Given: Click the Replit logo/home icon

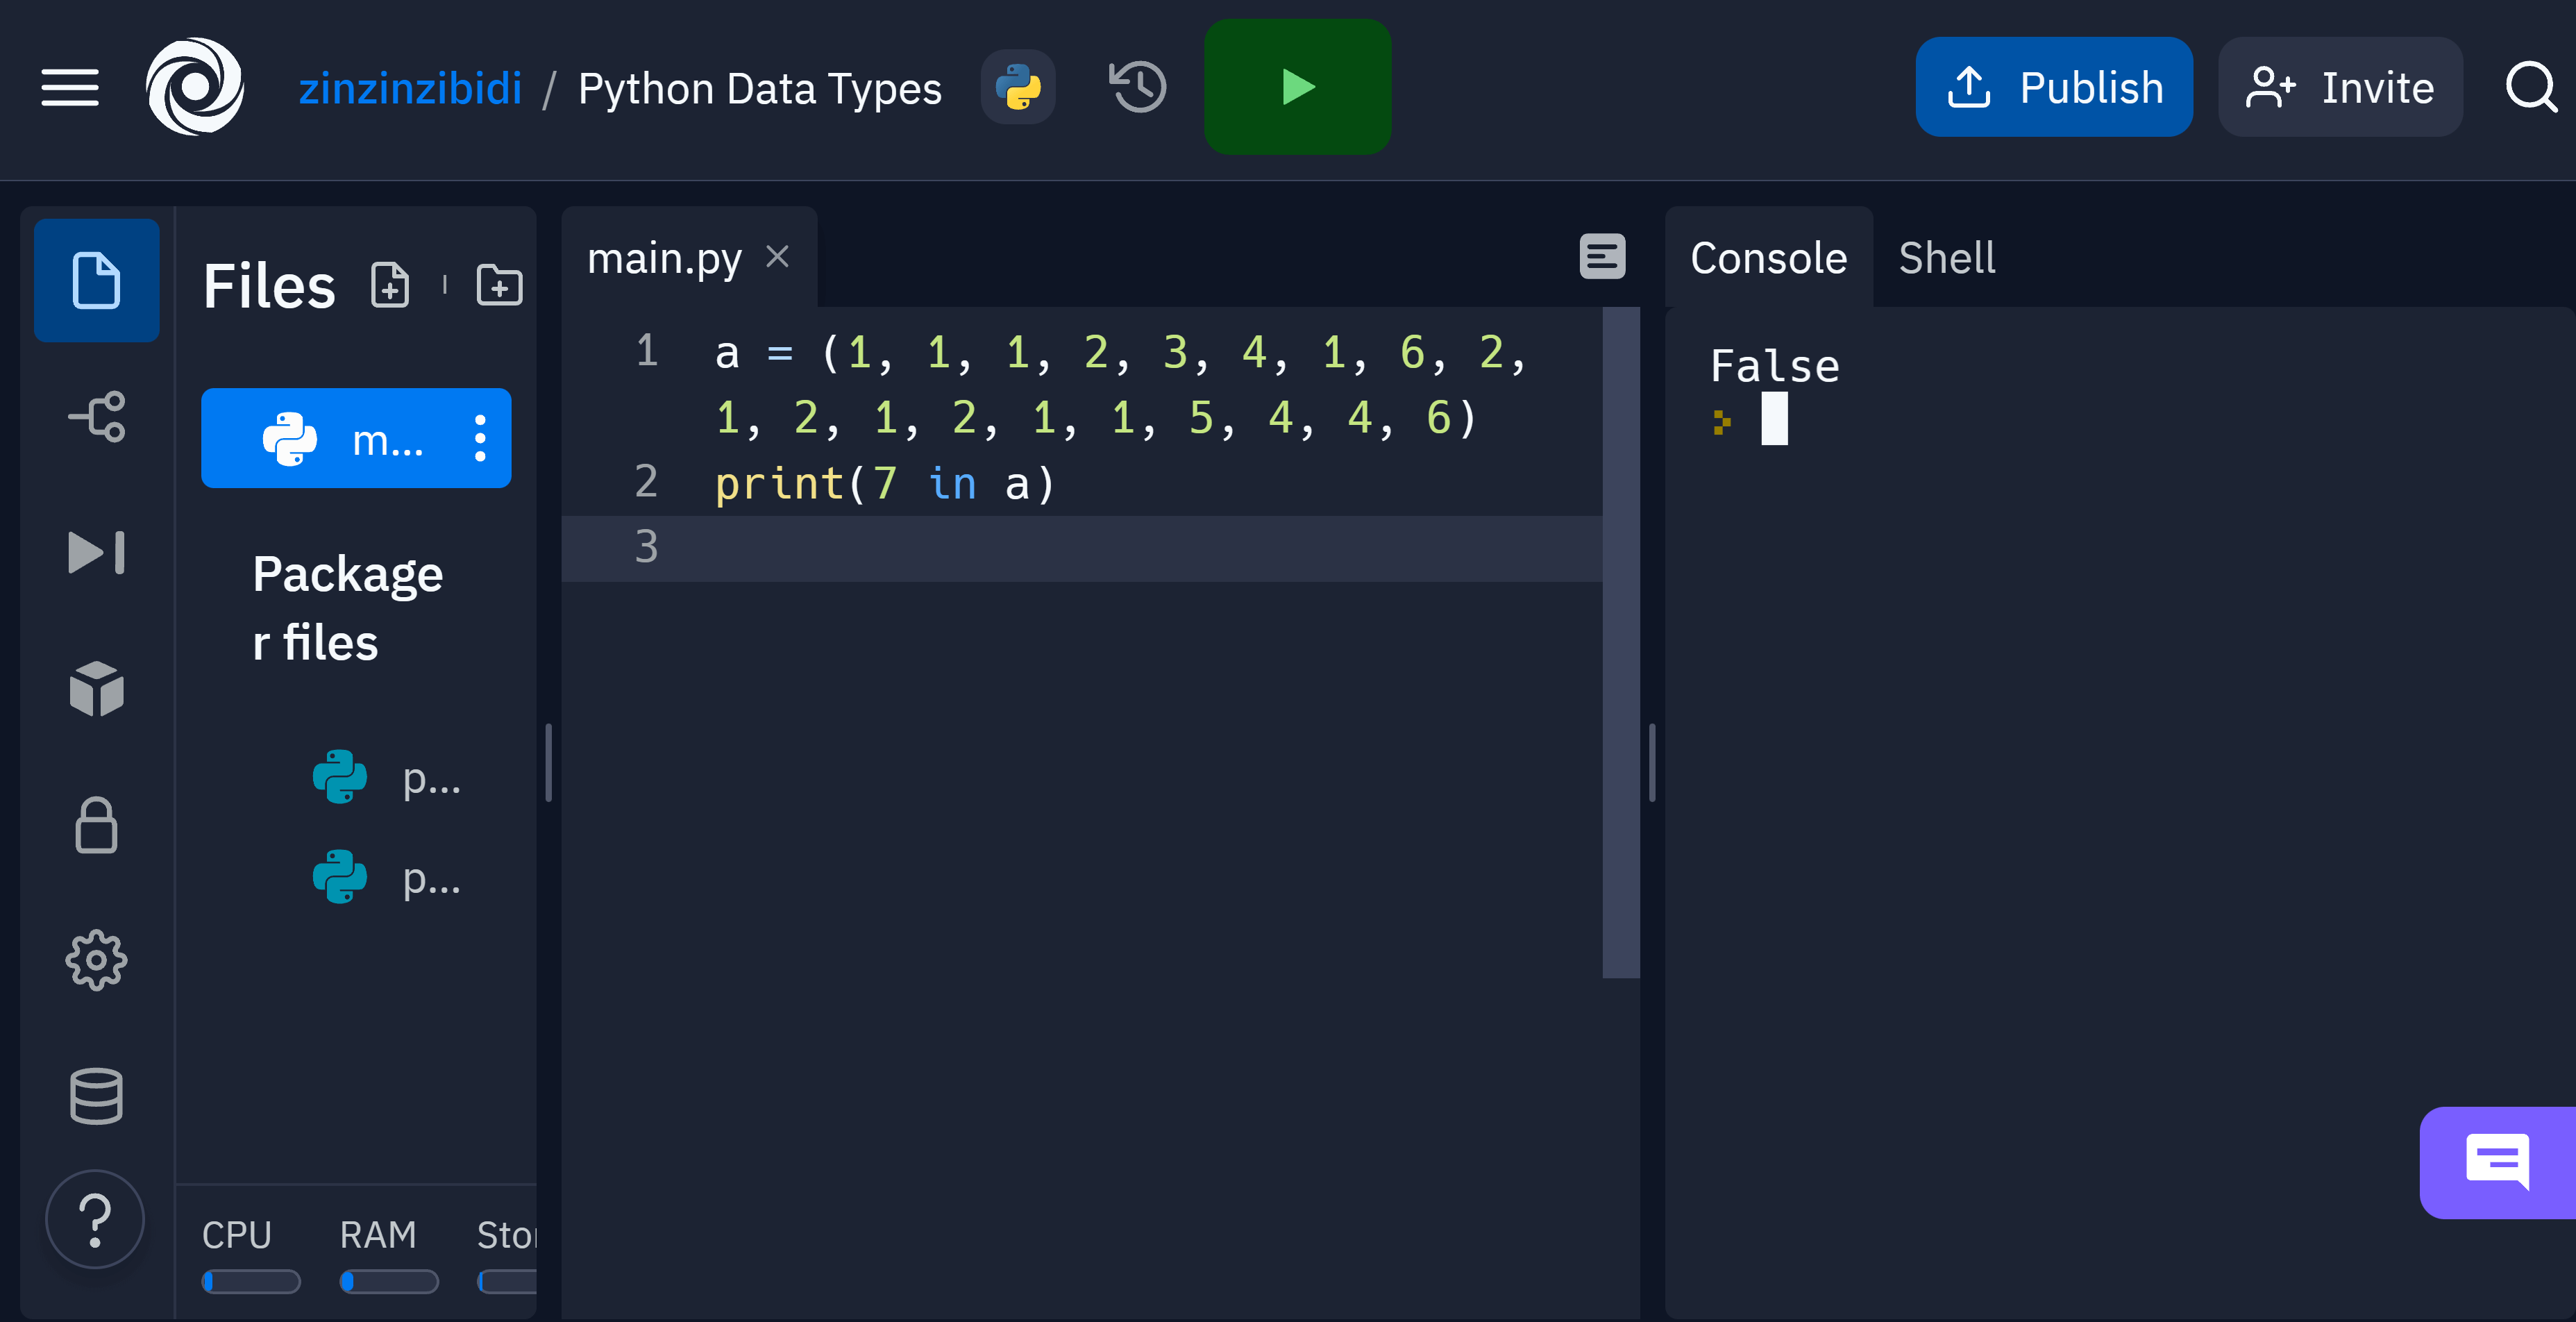Looking at the screenshot, I should point(189,86).
